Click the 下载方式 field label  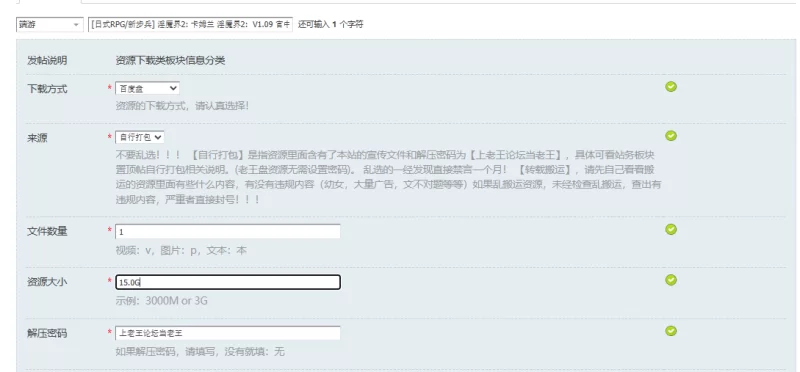[x=47, y=89]
